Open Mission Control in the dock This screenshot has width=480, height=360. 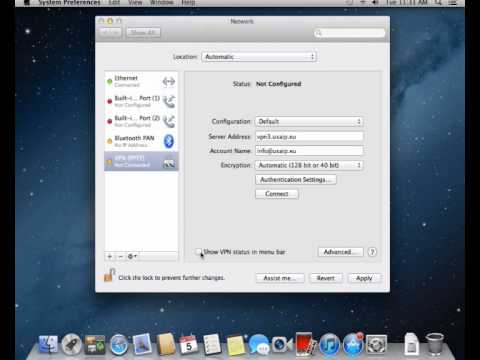(x=95, y=345)
